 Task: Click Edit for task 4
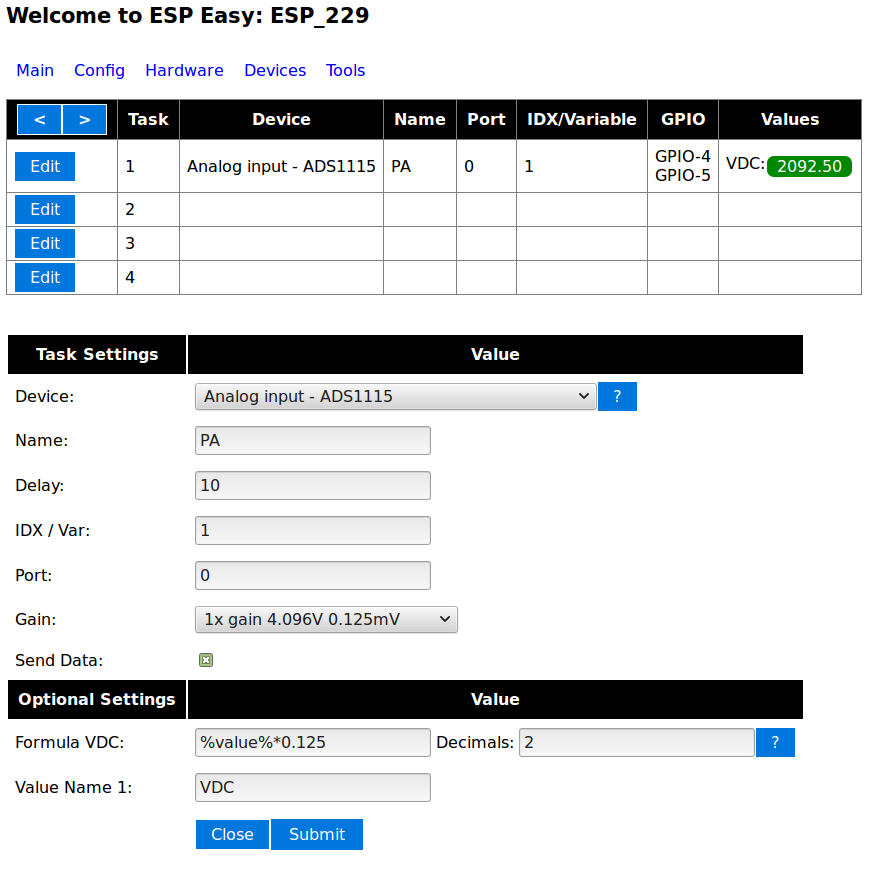point(45,278)
